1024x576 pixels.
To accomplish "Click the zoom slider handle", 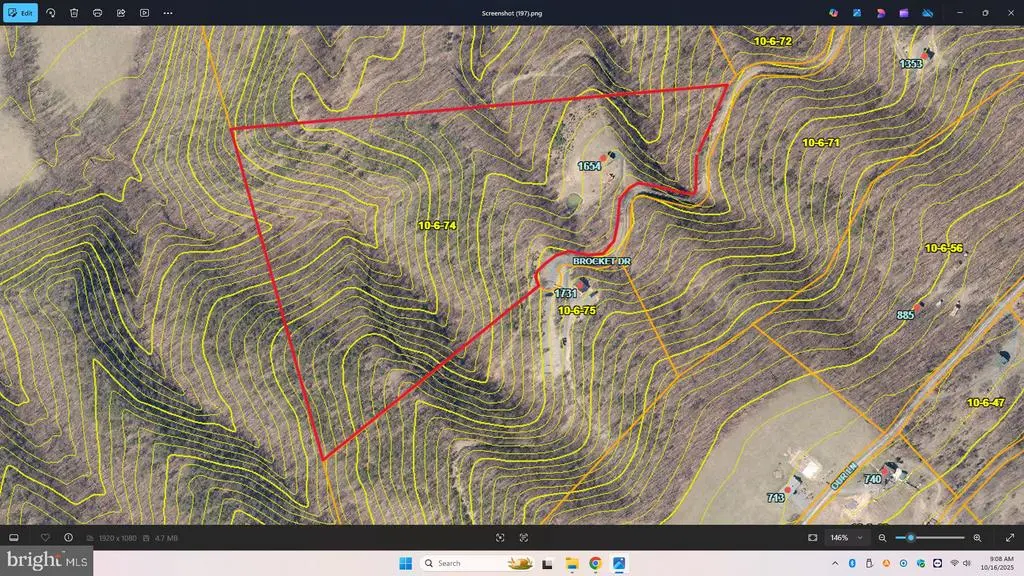I will [910, 537].
